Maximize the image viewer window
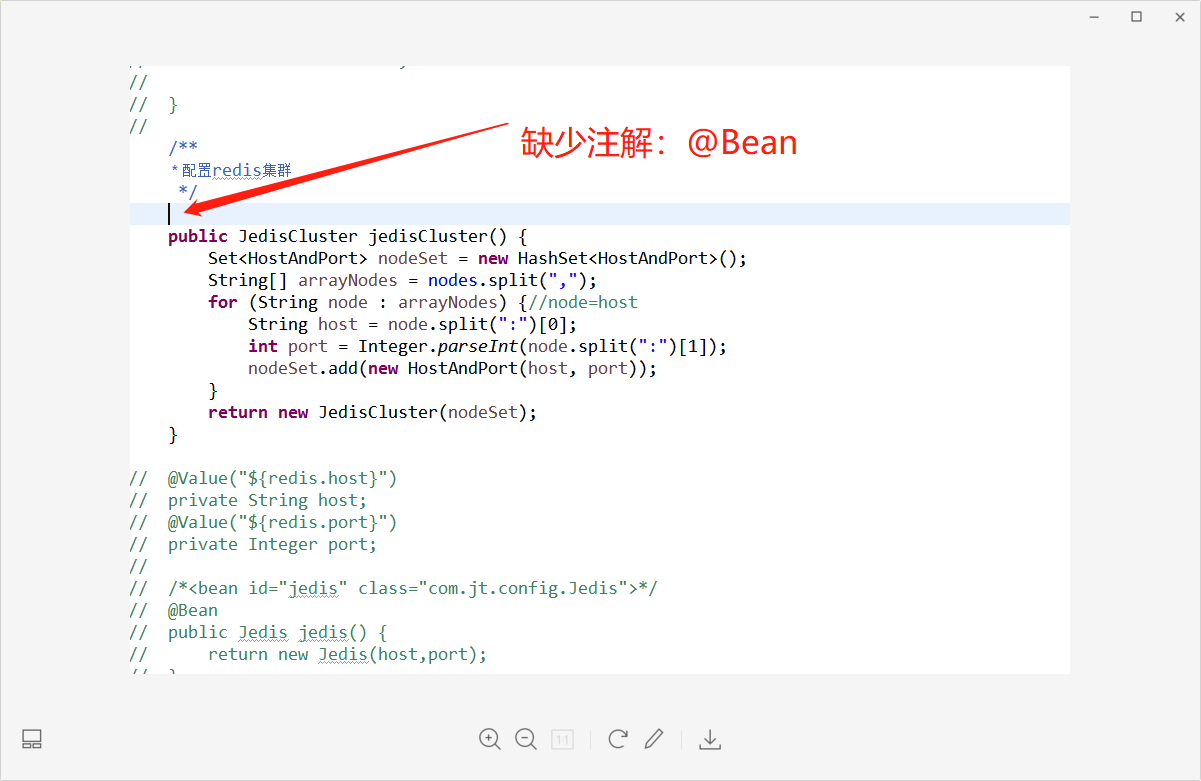This screenshot has width=1201, height=781. (1136, 16)
